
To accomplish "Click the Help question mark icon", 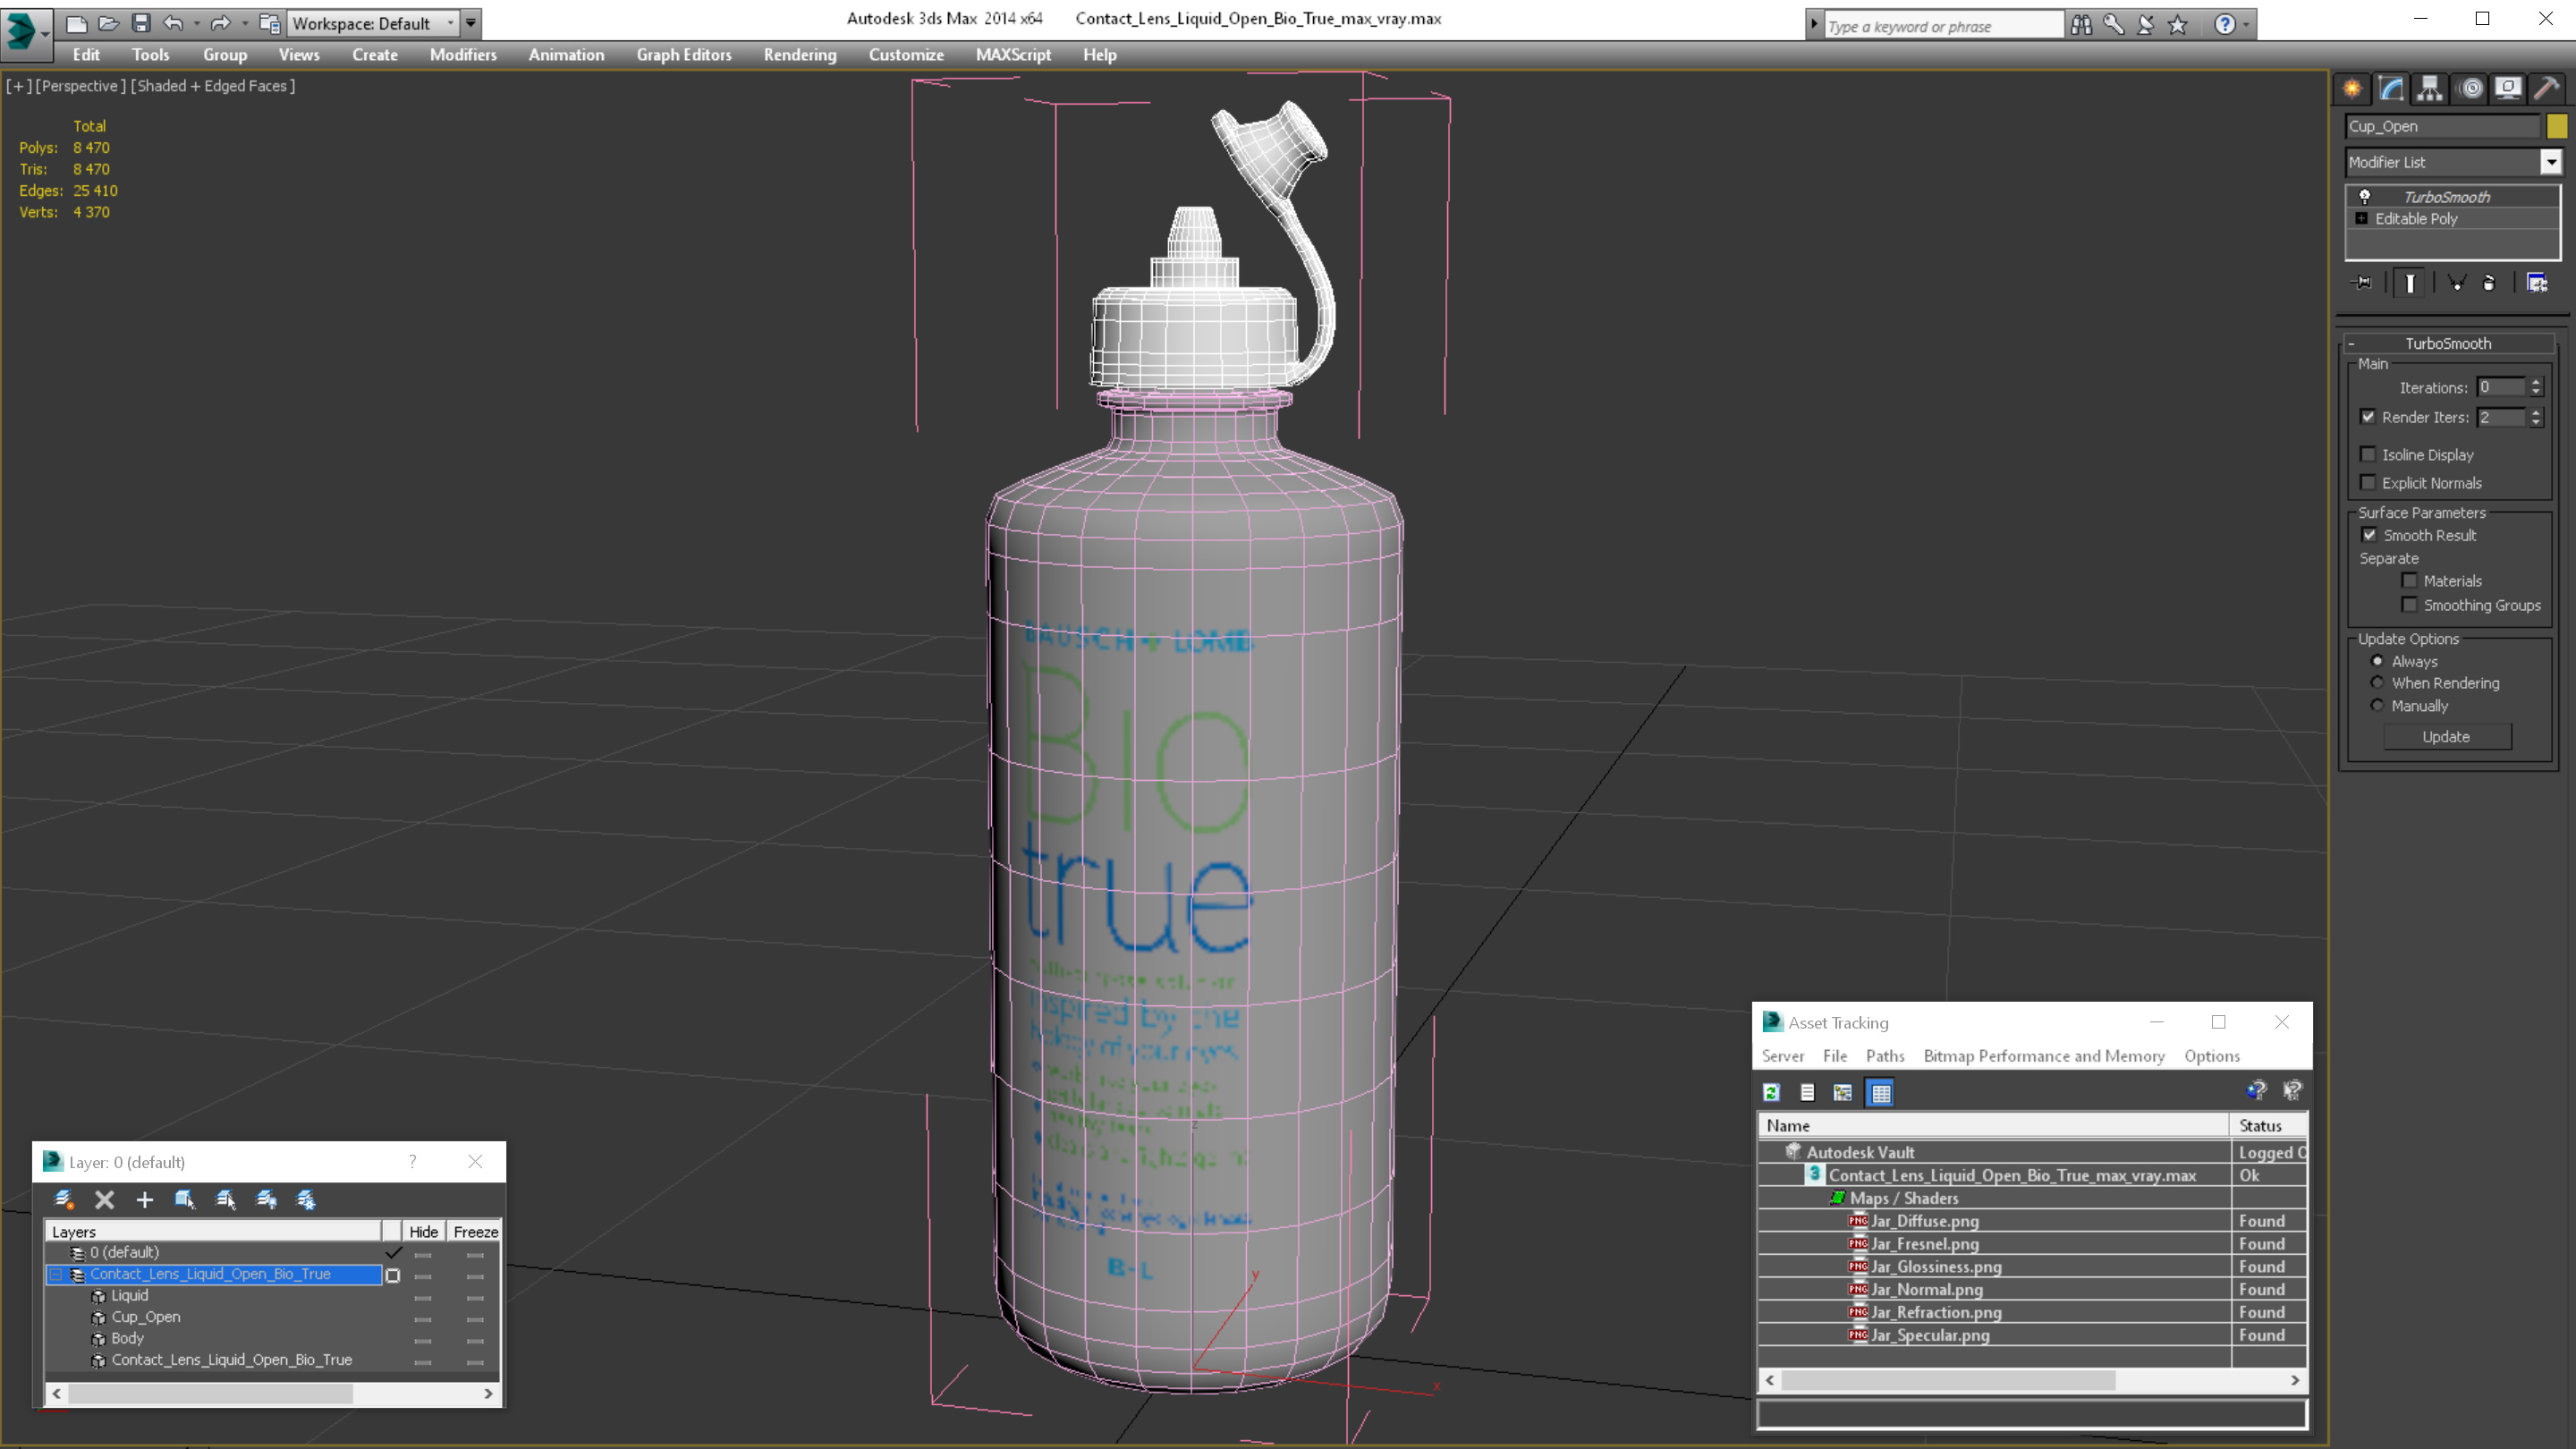I will (x=2224, y=25).
